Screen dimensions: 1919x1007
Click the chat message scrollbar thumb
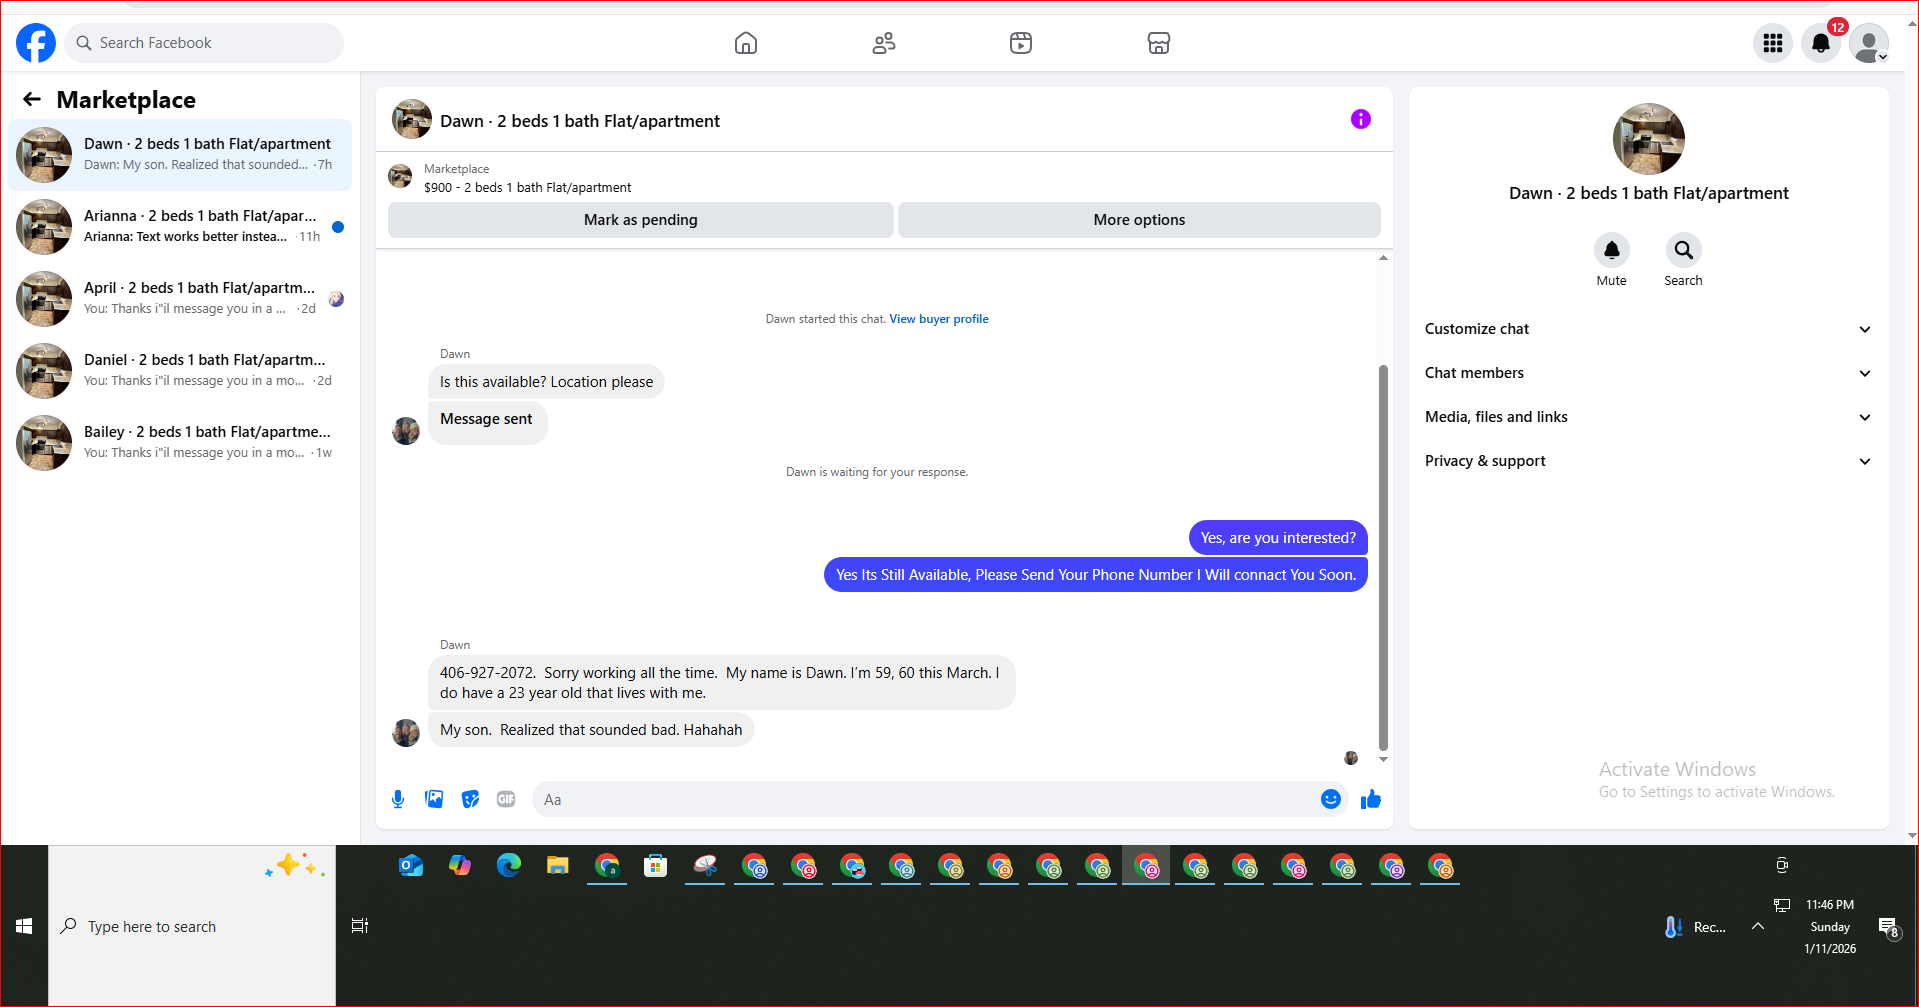click(1383, 557)
